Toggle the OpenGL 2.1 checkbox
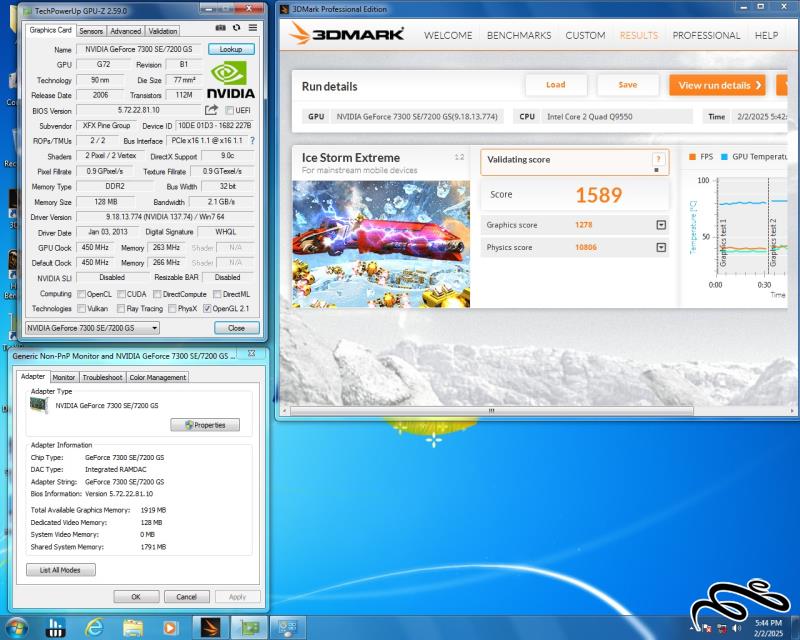Screen dimensions: 800x640 pyautogui.click(x=207, y=308)
